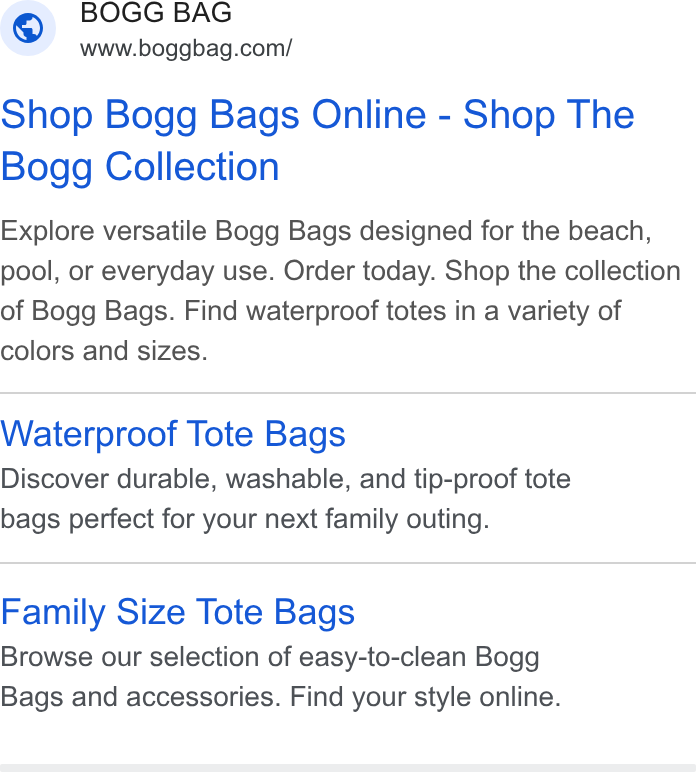696x772 pixels.
Task: Click the divider line above Waterproof Tote Bags
Action: [x=348, y=393]
